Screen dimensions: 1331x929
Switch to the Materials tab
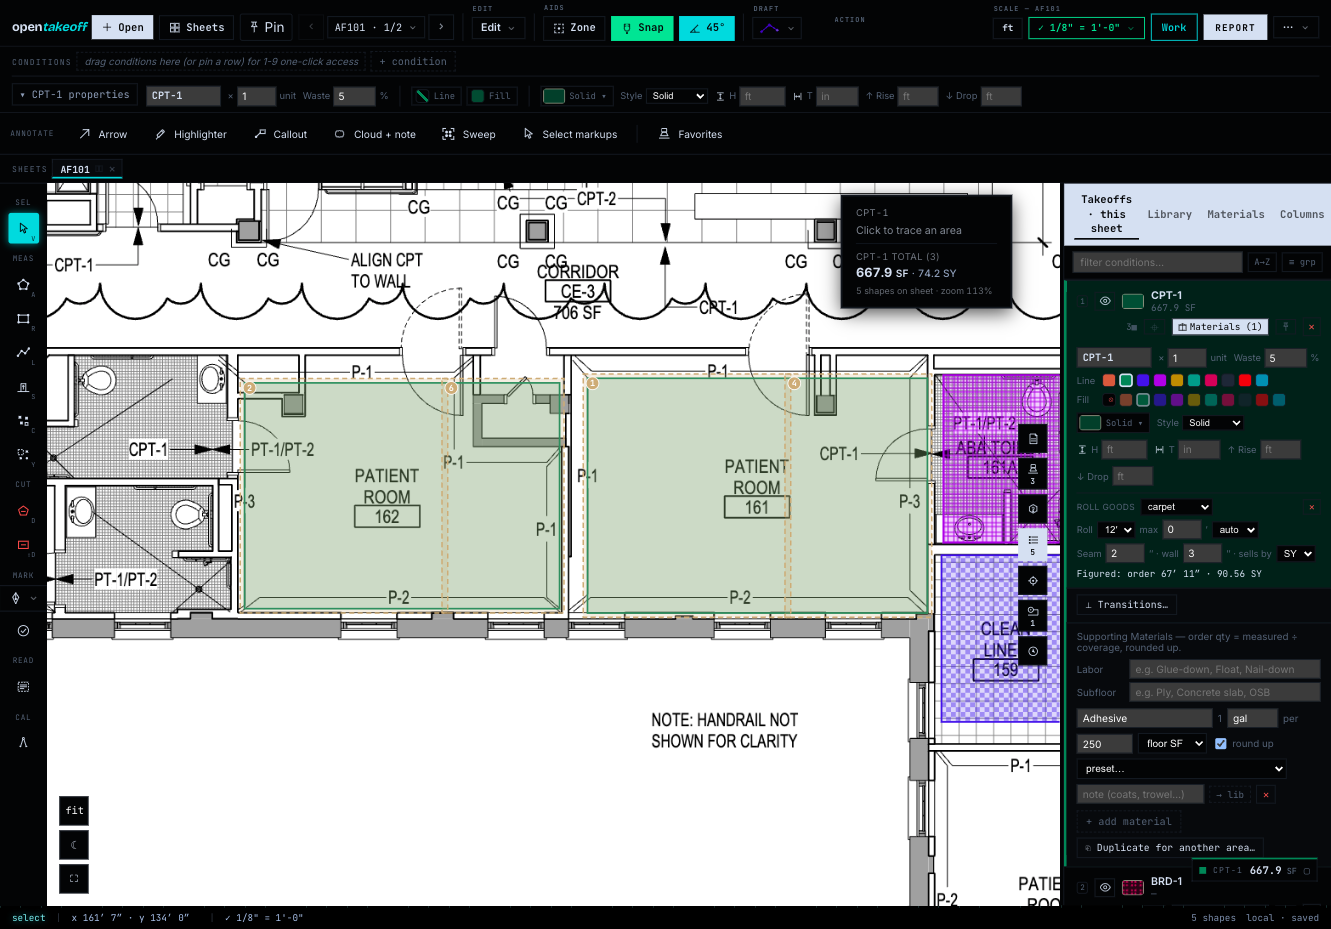tap(1235, 214)
